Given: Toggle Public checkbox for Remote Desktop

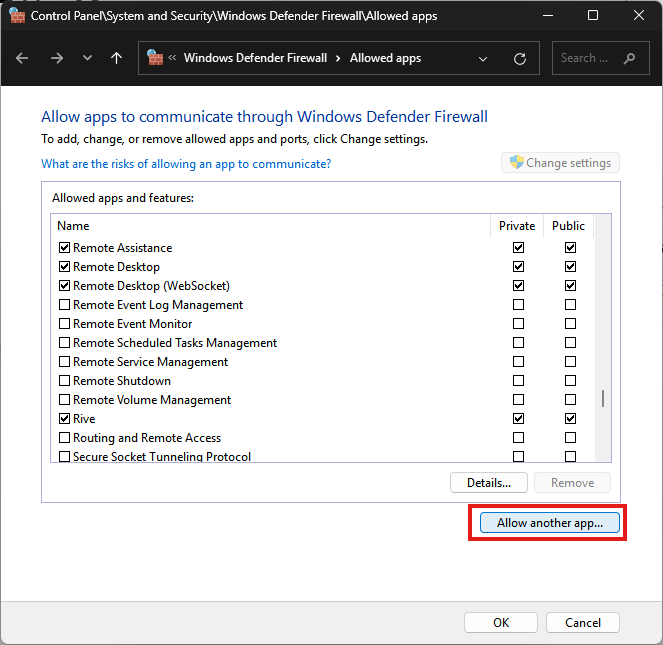Looking at the screenshot, I should pyautogui.click(x=570, y=266).
